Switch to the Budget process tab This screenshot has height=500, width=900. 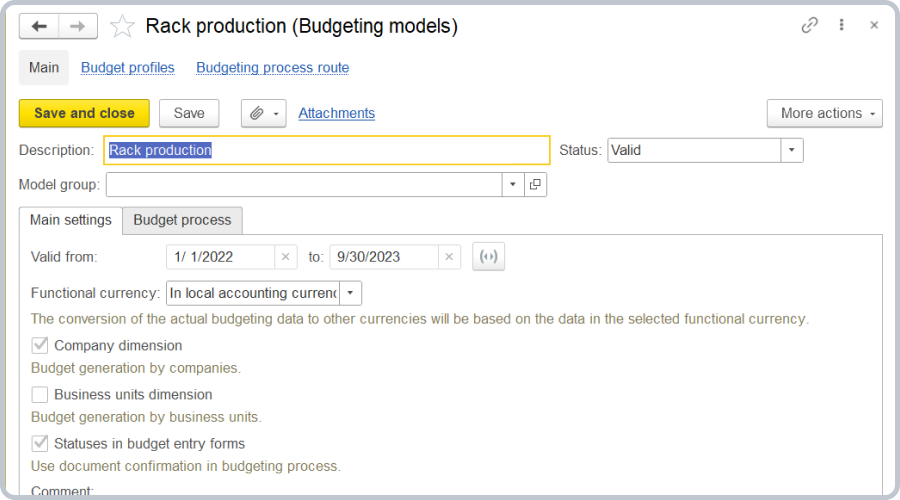coord(182,220)
